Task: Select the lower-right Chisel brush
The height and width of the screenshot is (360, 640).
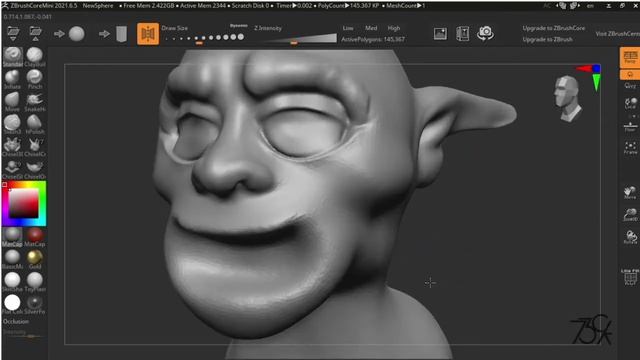Action: pos(35,169)
